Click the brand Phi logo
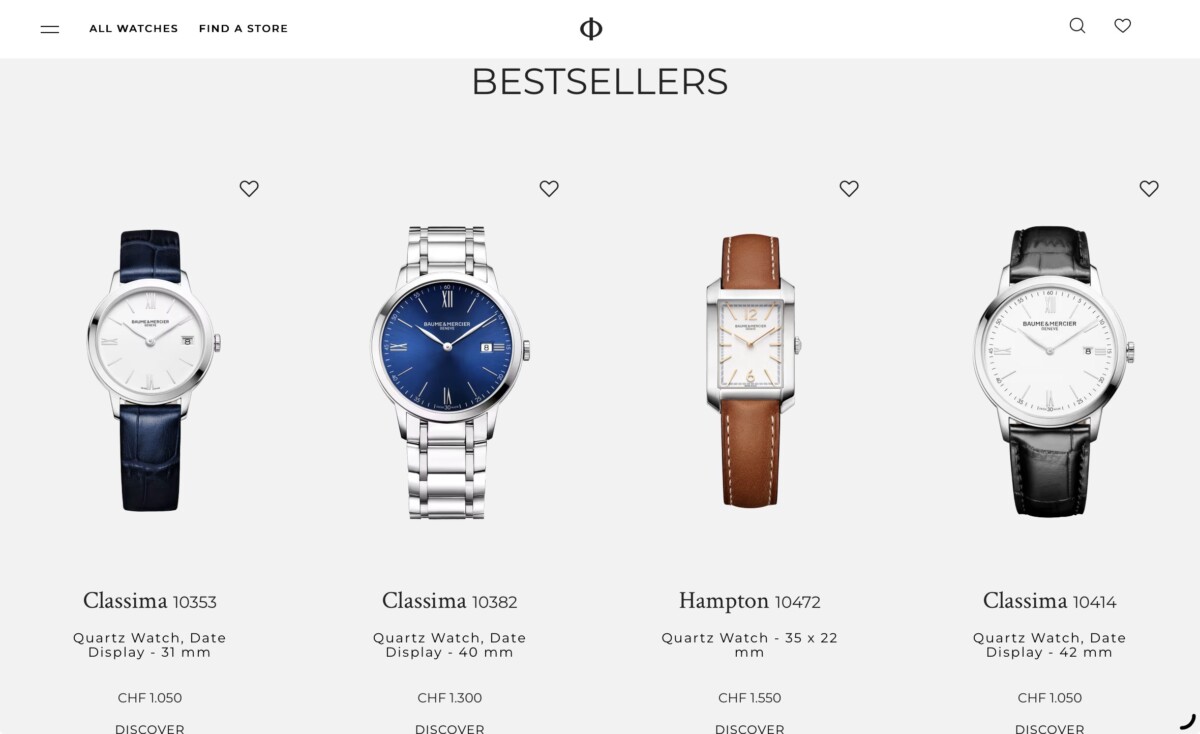Image resolution: width=1200 pixels, height=734 pixels. click(x=591, y=29)
